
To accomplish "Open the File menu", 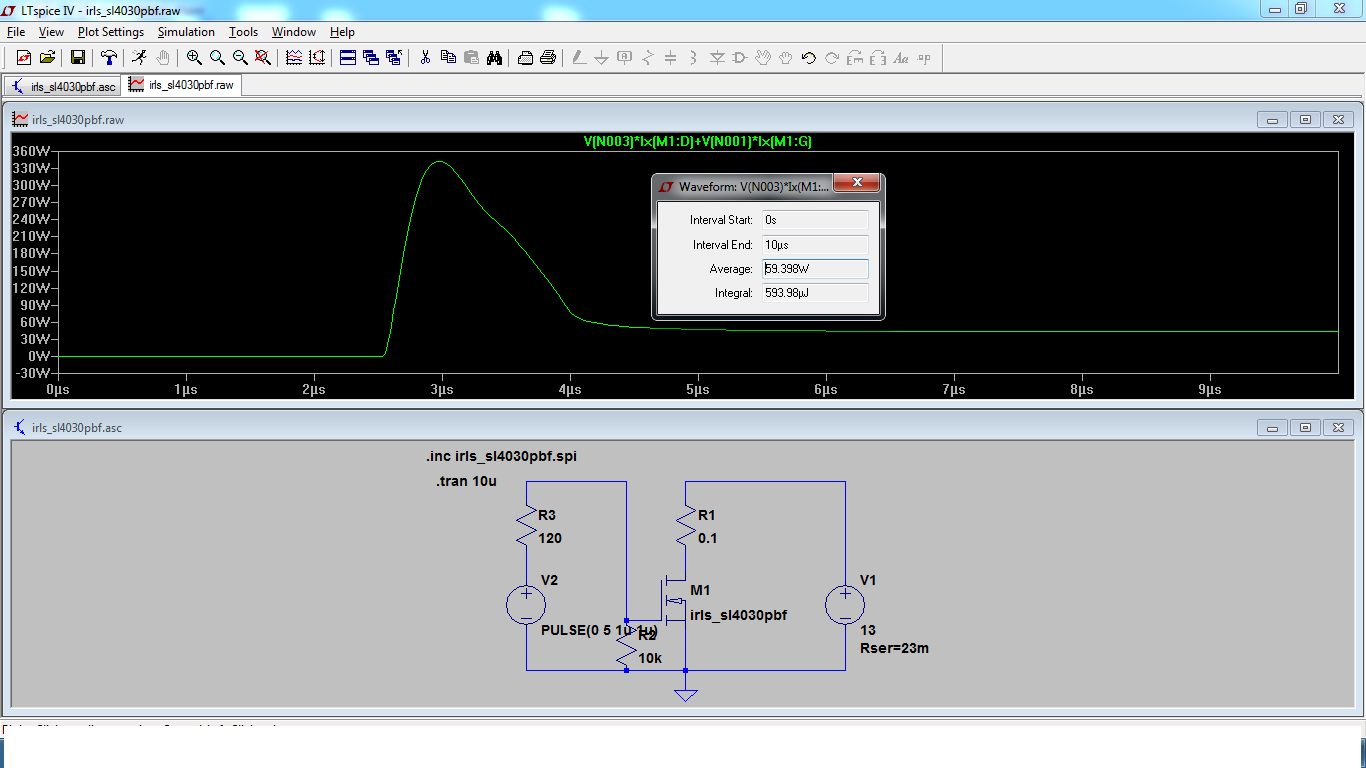I will [x=16, y=32].
